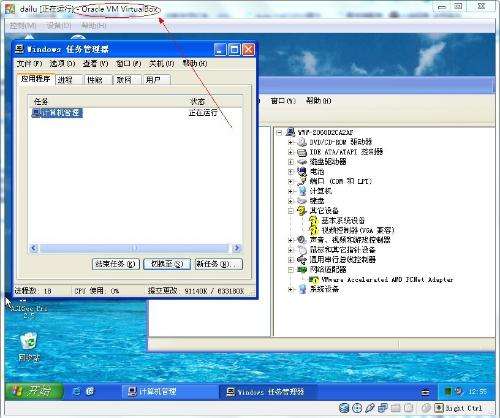500x418 pixels.
Task: Expand the 计算机 node
Action: (291, 191)
